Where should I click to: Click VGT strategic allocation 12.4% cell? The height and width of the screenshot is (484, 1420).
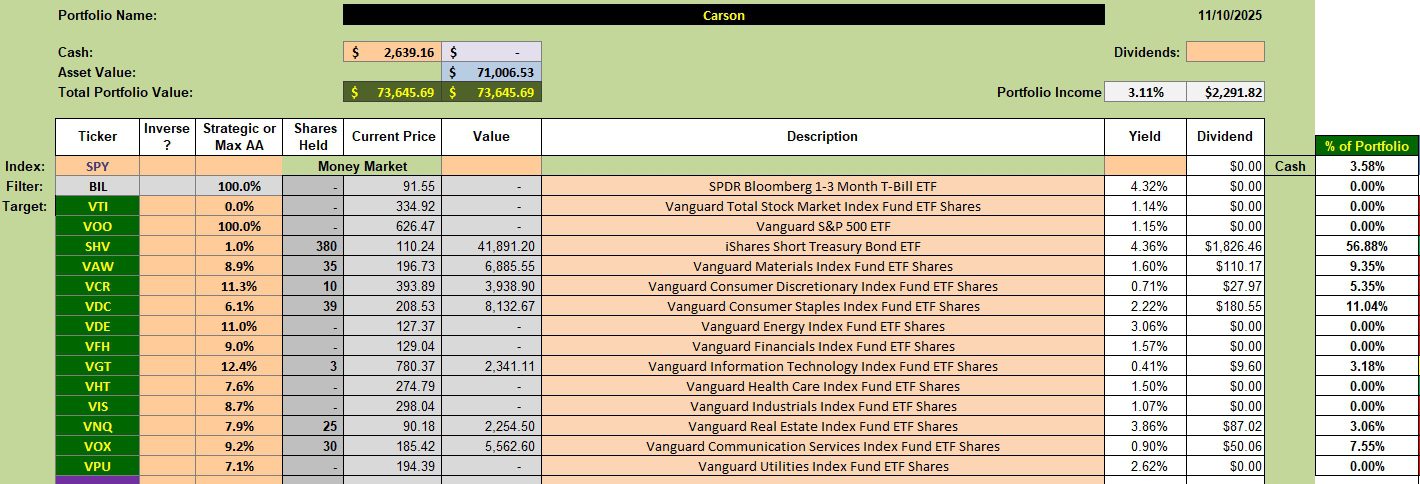tap(239, 366)
